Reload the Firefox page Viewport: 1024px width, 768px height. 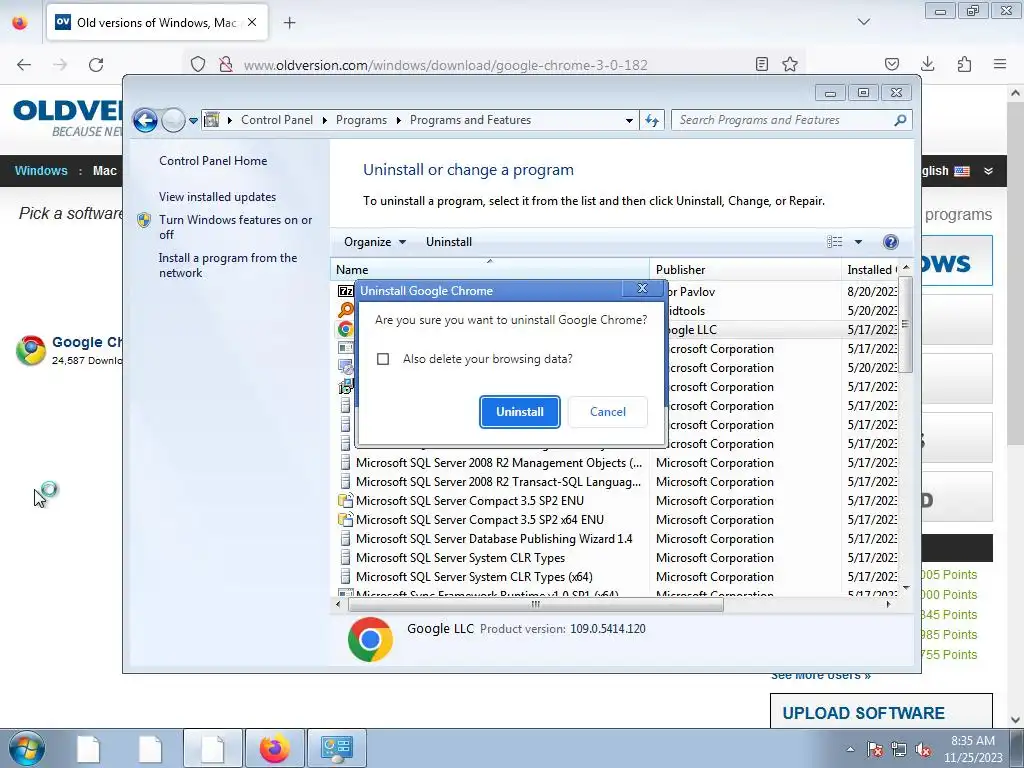tap(96, 65)
